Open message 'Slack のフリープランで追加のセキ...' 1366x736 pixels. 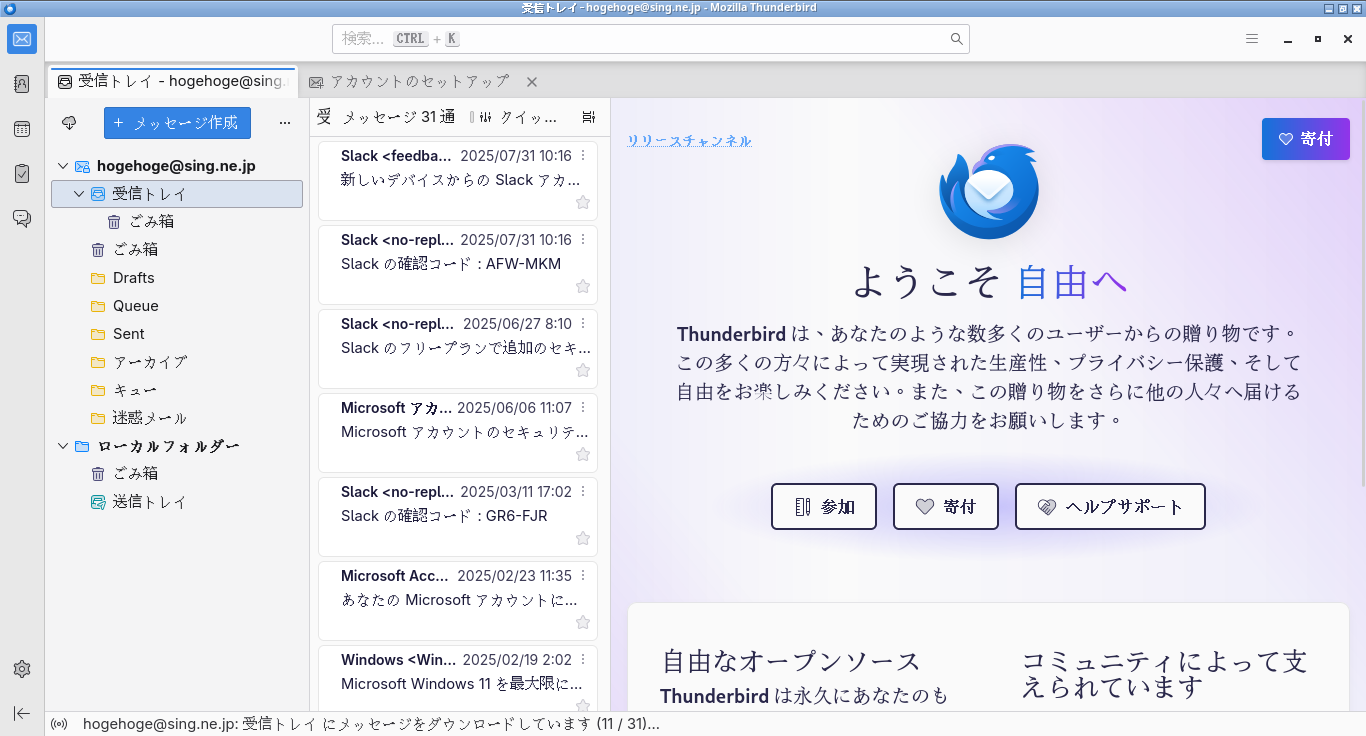coord(458,349)
